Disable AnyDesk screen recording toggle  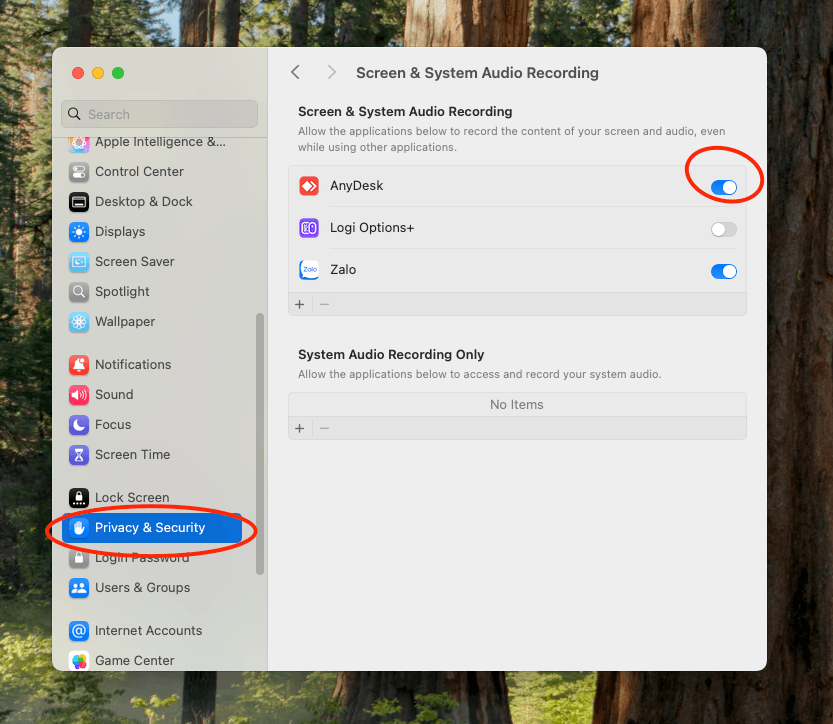724,187
